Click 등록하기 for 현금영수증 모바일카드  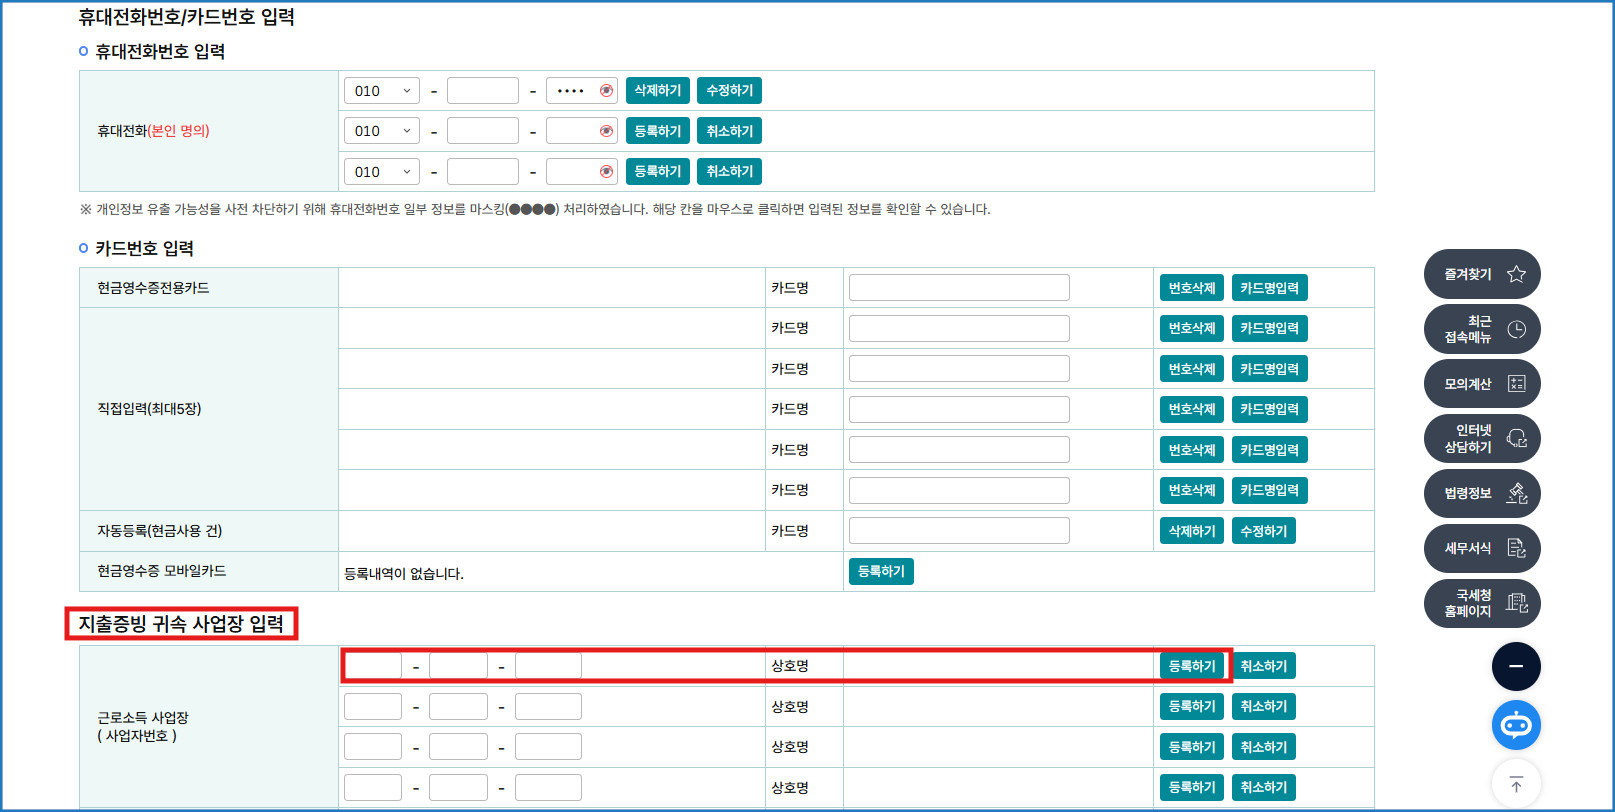[881, 571]
